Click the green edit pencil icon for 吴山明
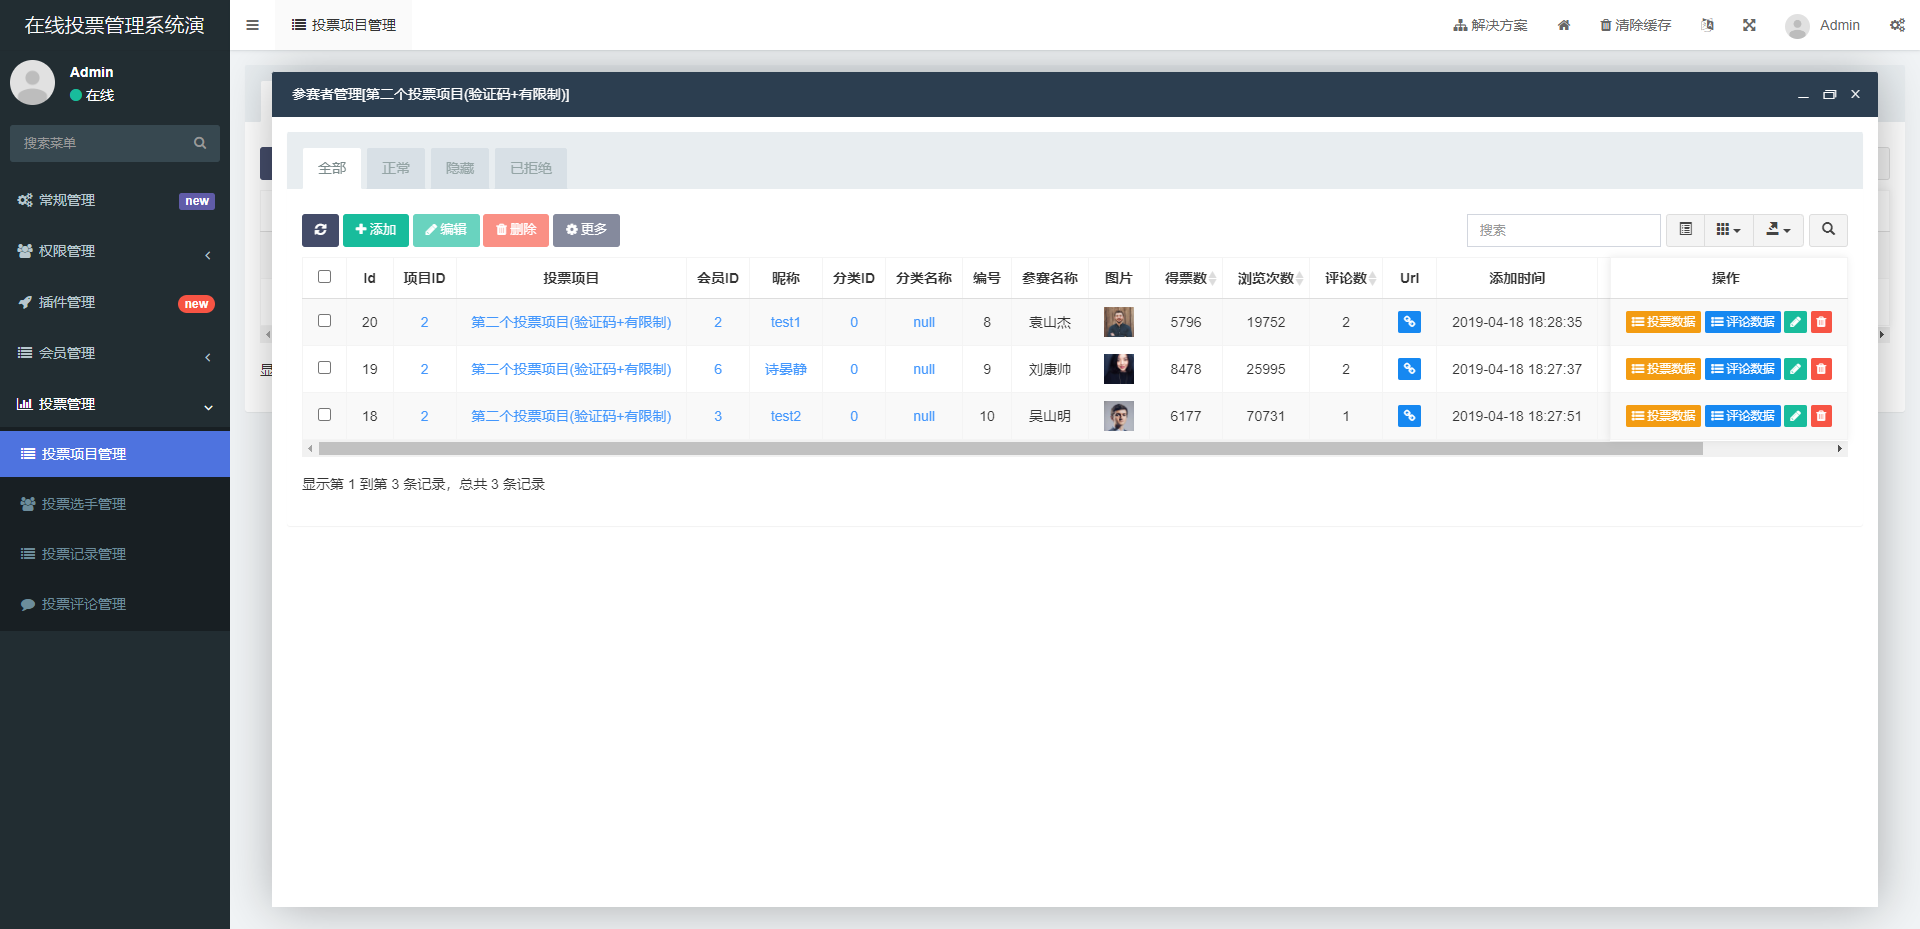Screen dimensions: 1920x929 [1795, 416]
